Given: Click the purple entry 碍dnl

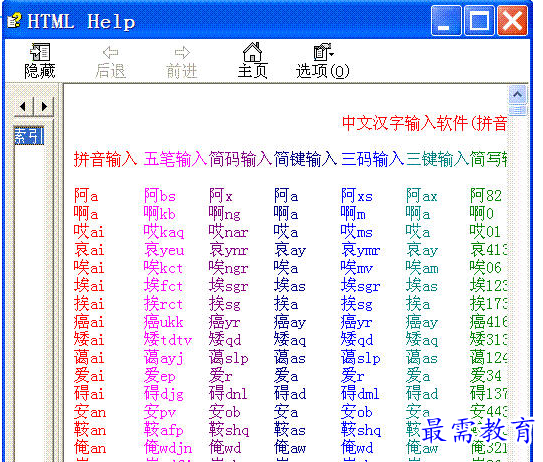Looking at the screenshot, I should [x=228, y=393].
